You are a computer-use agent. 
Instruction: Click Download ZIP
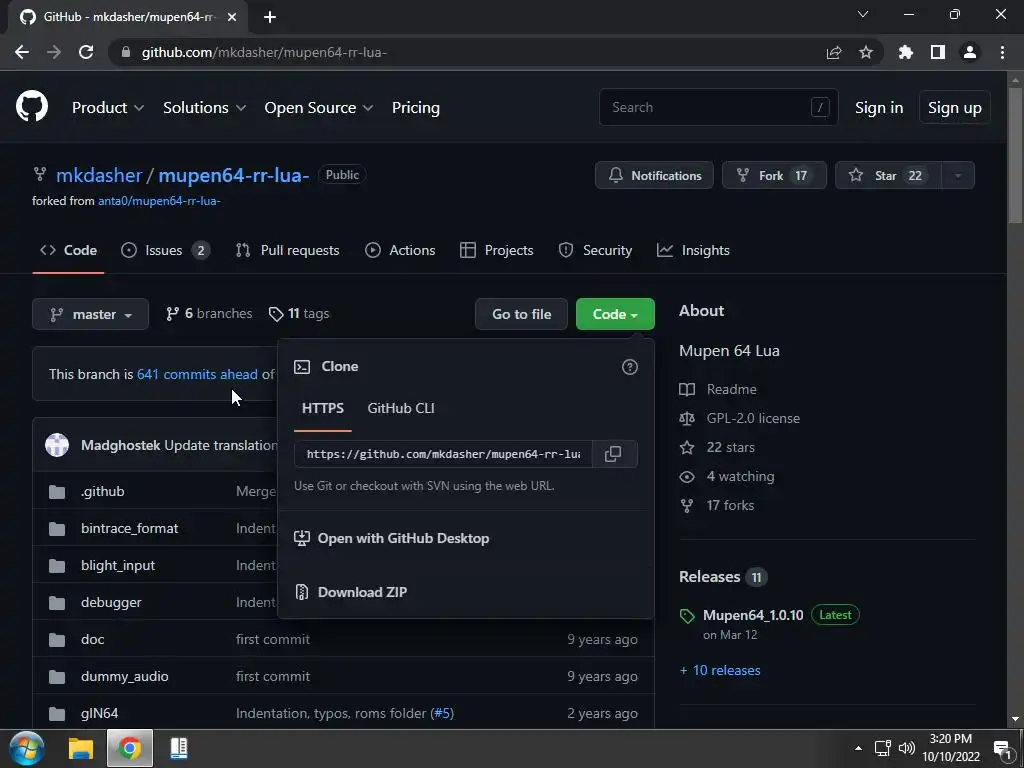pos(362,592)
